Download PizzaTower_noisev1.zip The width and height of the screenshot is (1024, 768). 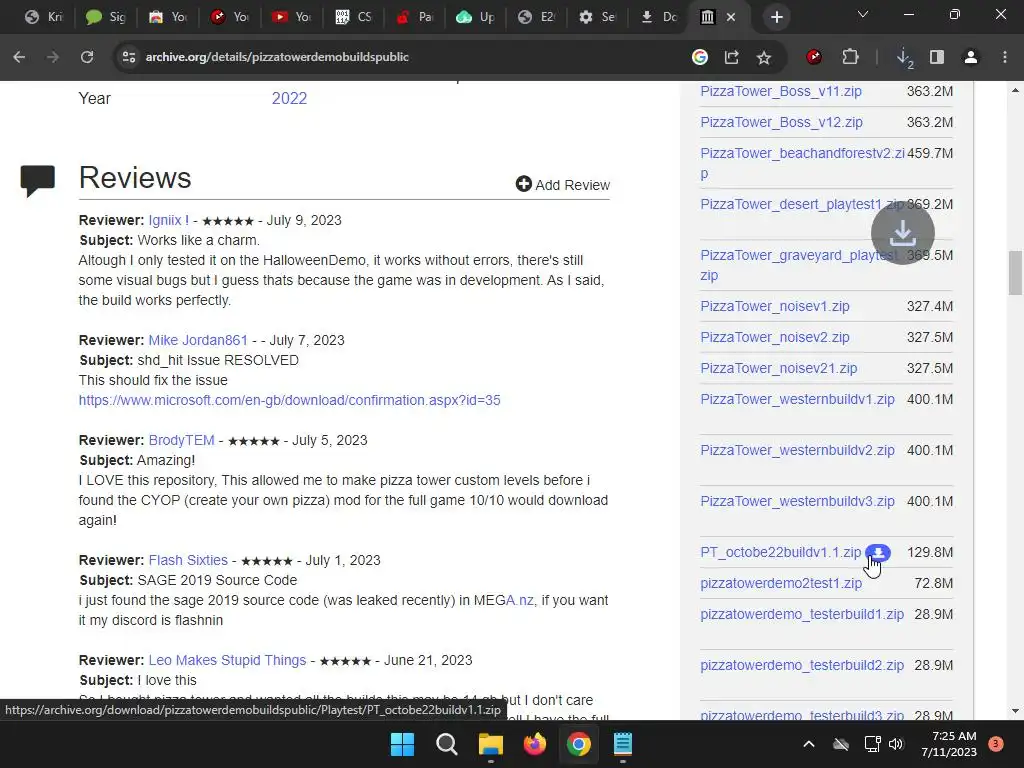775,306
